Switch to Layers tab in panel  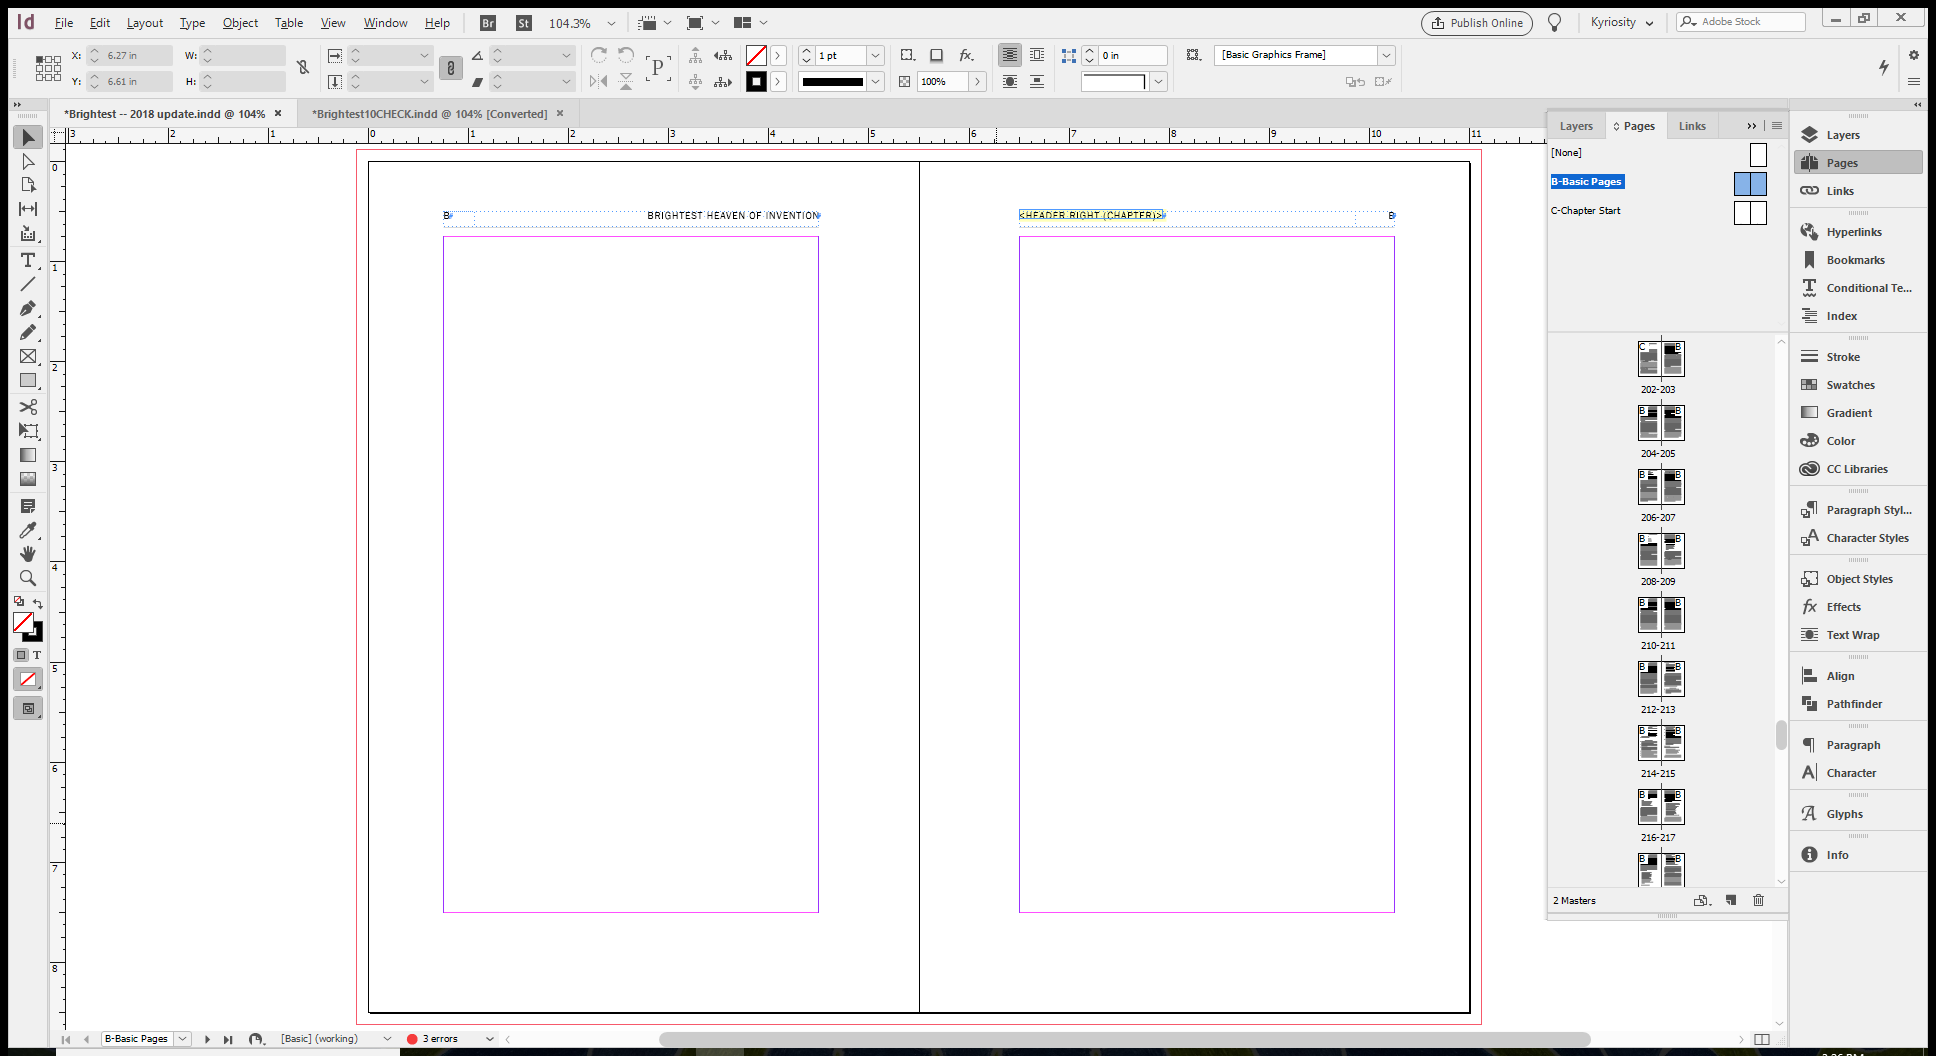[1576, 126]
